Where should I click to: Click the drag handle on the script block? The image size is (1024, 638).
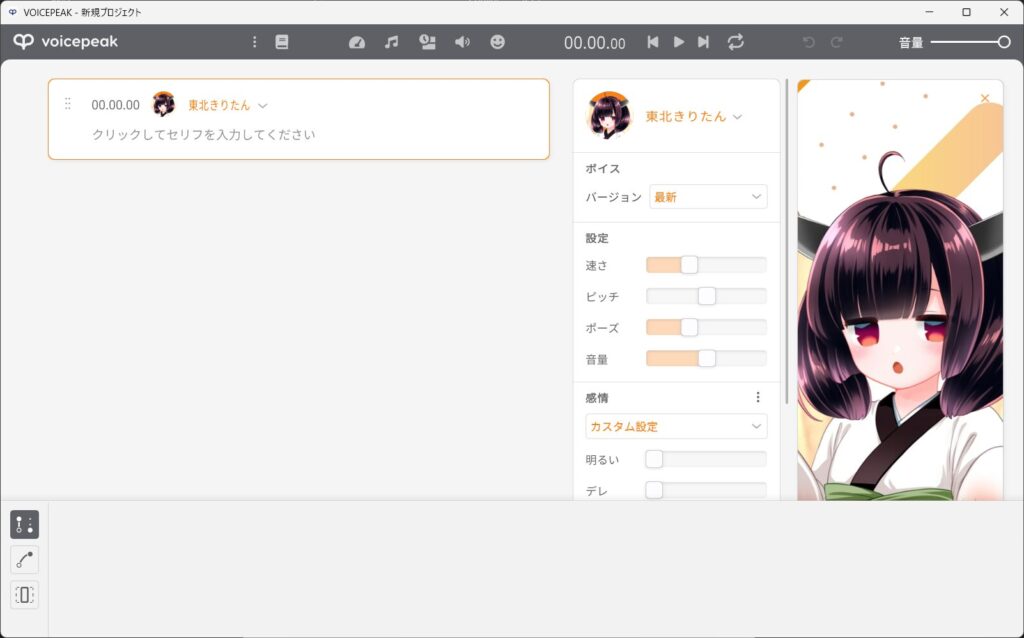tap(68, 104)
